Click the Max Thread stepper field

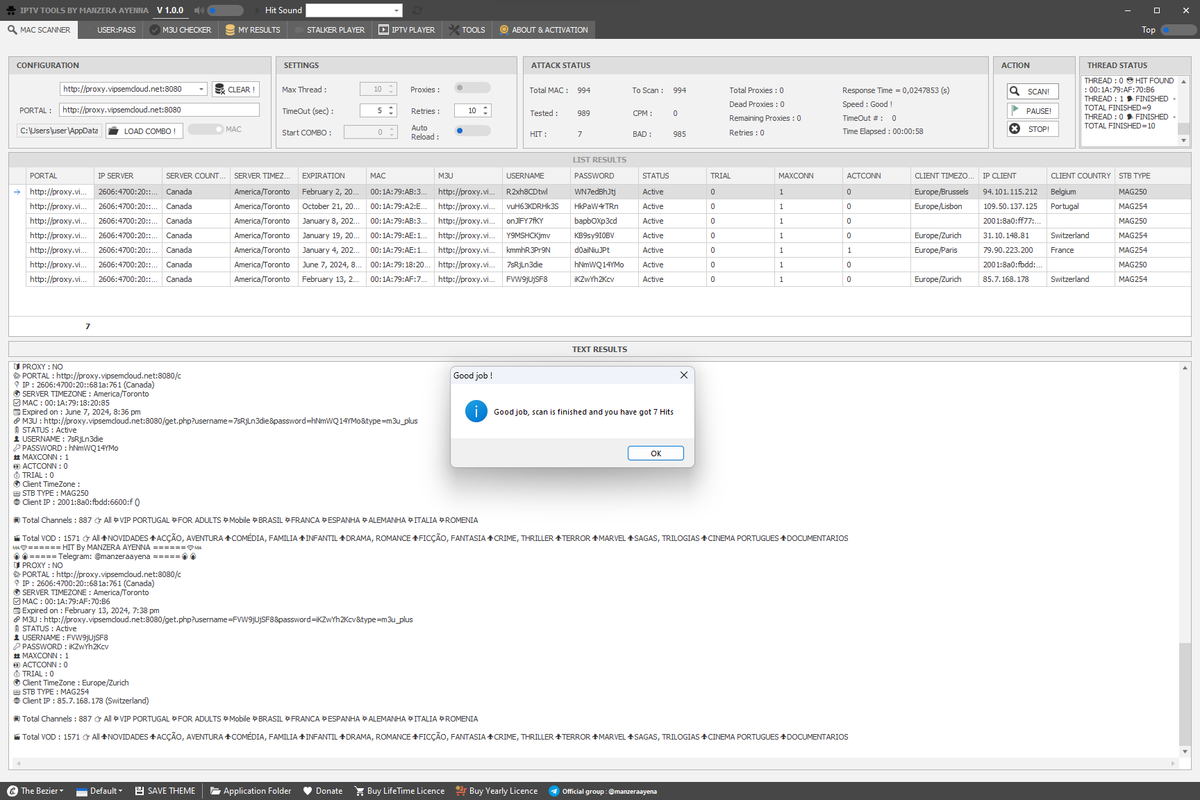[378, 89]
